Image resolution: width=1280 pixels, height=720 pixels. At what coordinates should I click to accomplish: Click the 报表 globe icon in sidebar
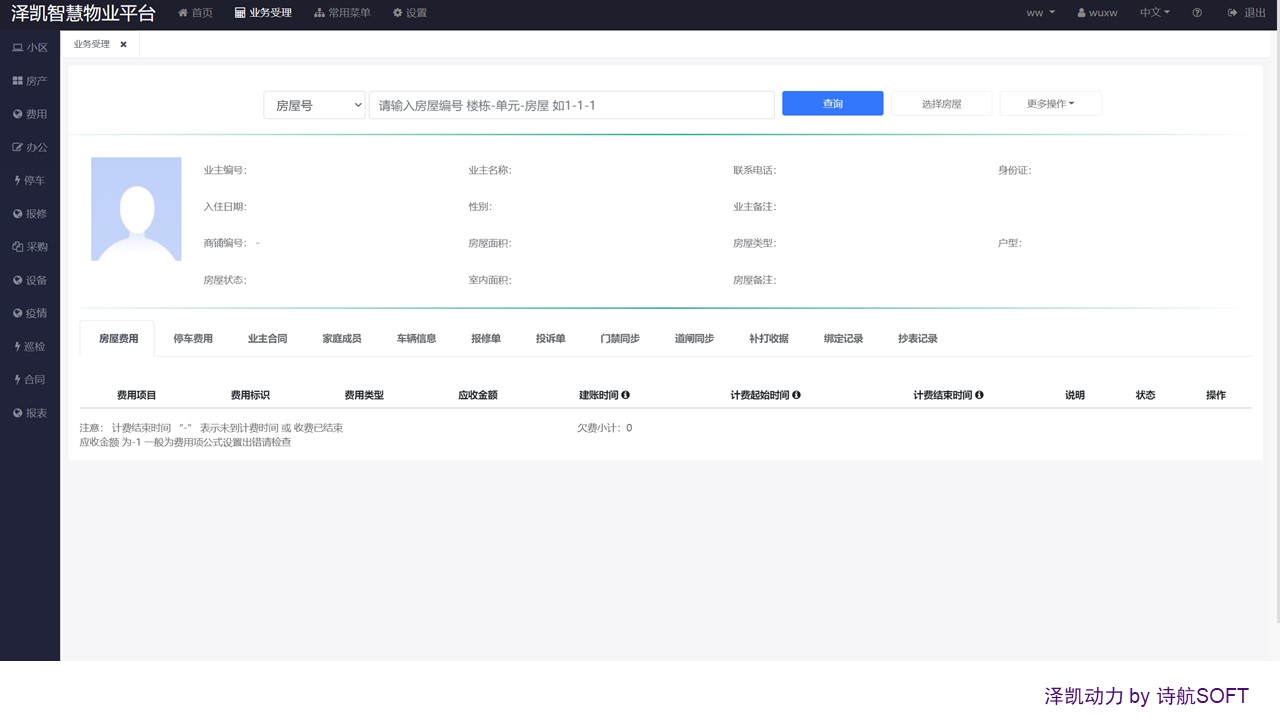18,413
